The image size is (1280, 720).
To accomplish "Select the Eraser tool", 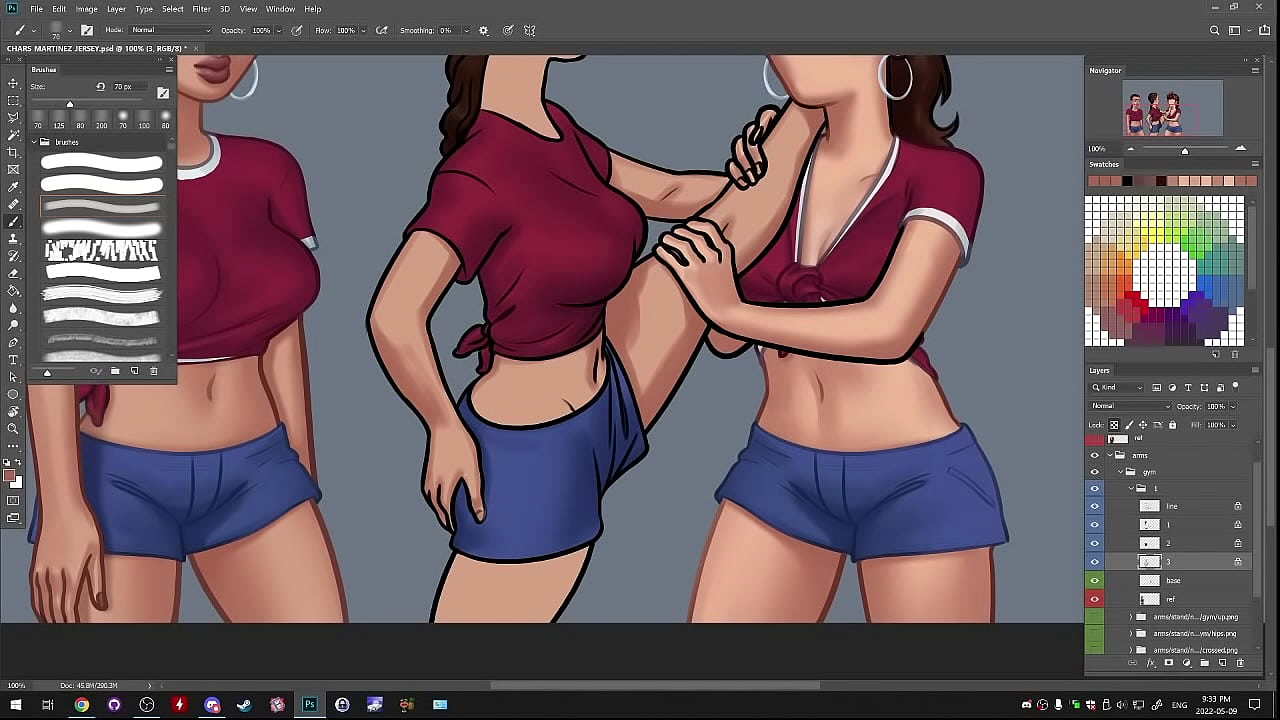I will [x=14, y=272].
